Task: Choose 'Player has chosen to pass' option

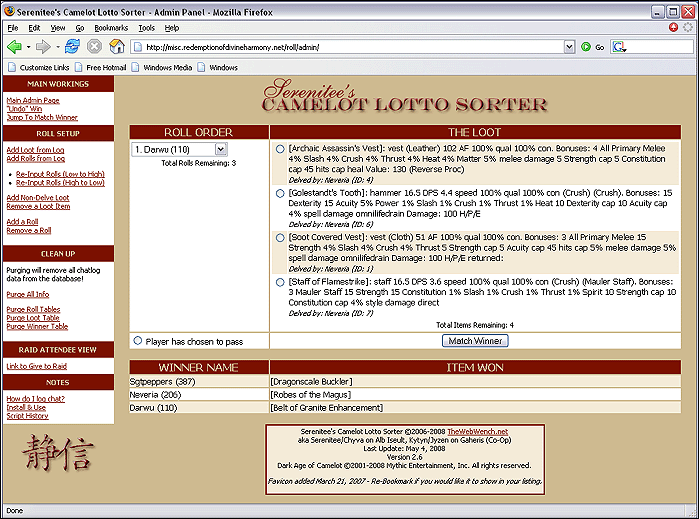Action: pyautogui.click(x=138, y=341)
